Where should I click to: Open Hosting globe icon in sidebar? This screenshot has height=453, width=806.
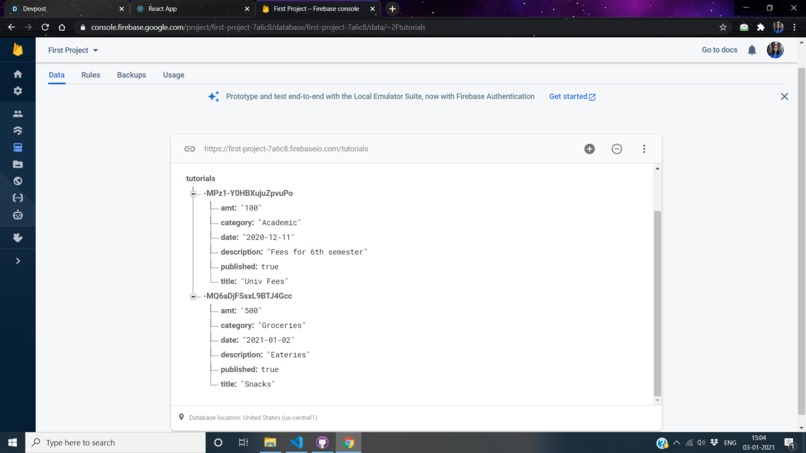click(x=17, y=181)
